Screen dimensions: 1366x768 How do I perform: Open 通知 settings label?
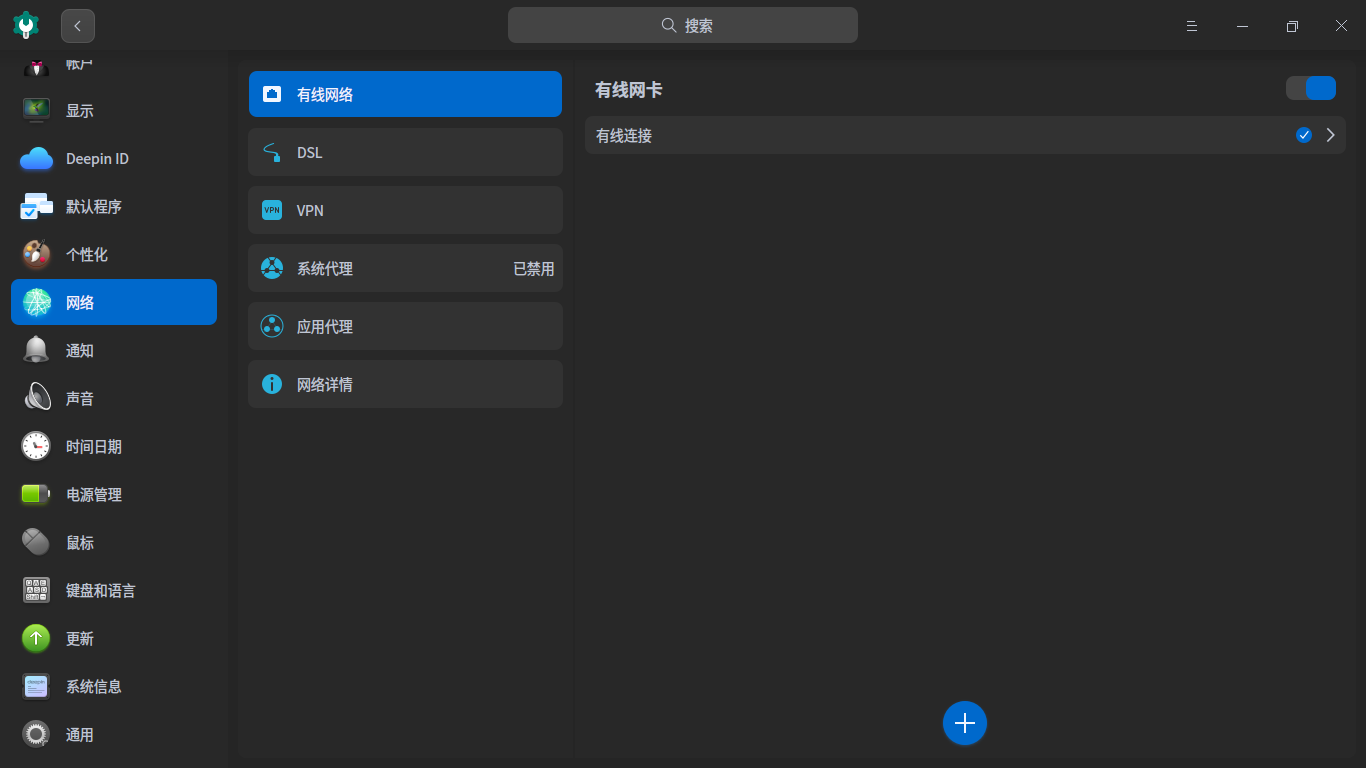(x=80, y=351)
